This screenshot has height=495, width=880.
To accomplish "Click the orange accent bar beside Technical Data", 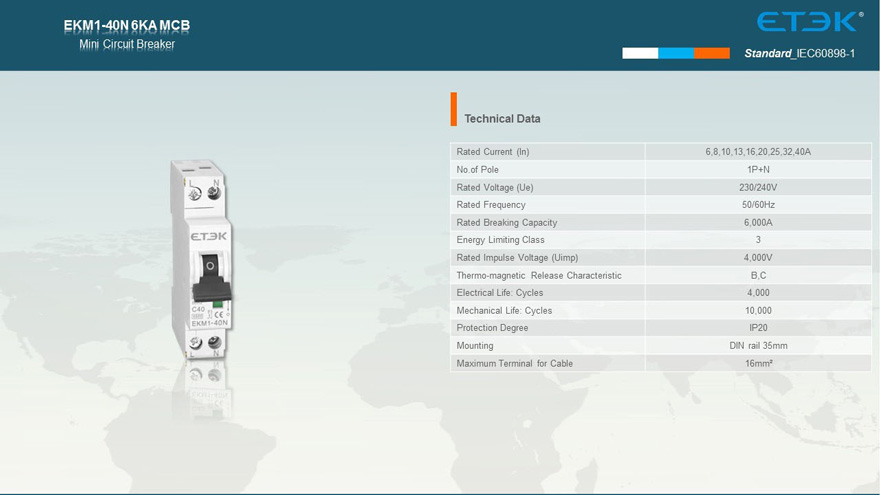I will pyautogui.click(x=453, y=109).
